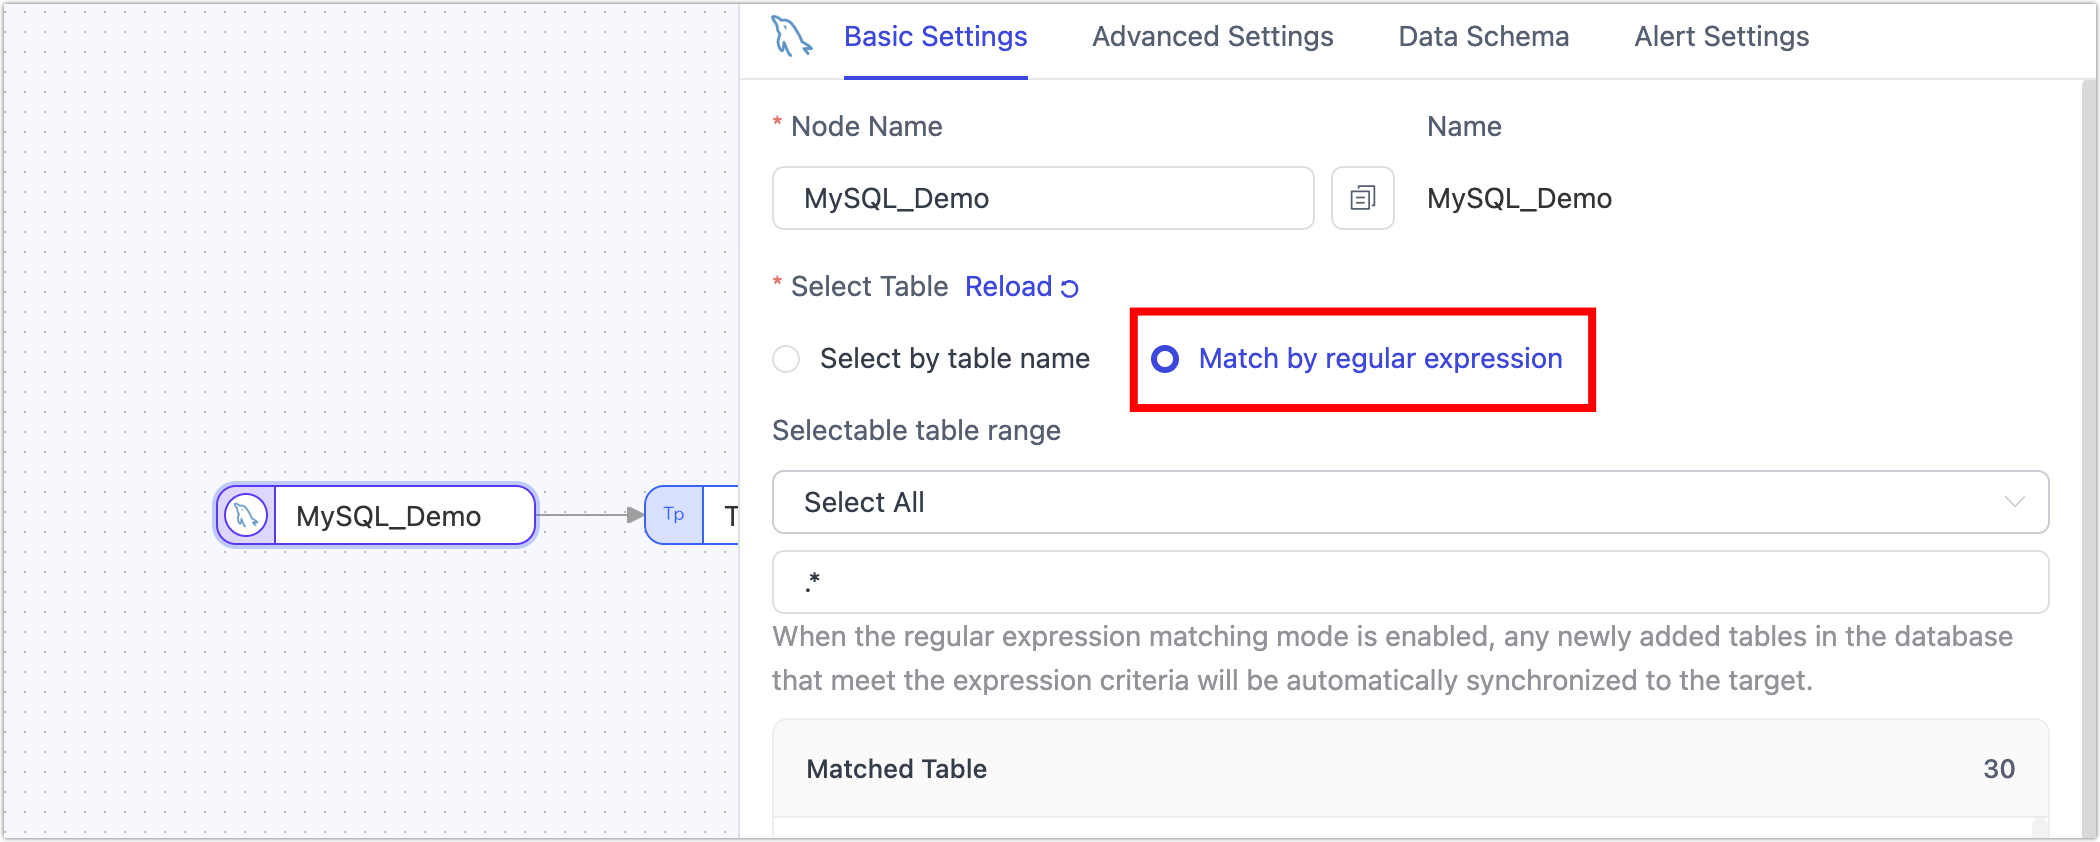2100x842 pixels.
Task: Enable the 'Select by table name' radio button
Action: [786, 359]
